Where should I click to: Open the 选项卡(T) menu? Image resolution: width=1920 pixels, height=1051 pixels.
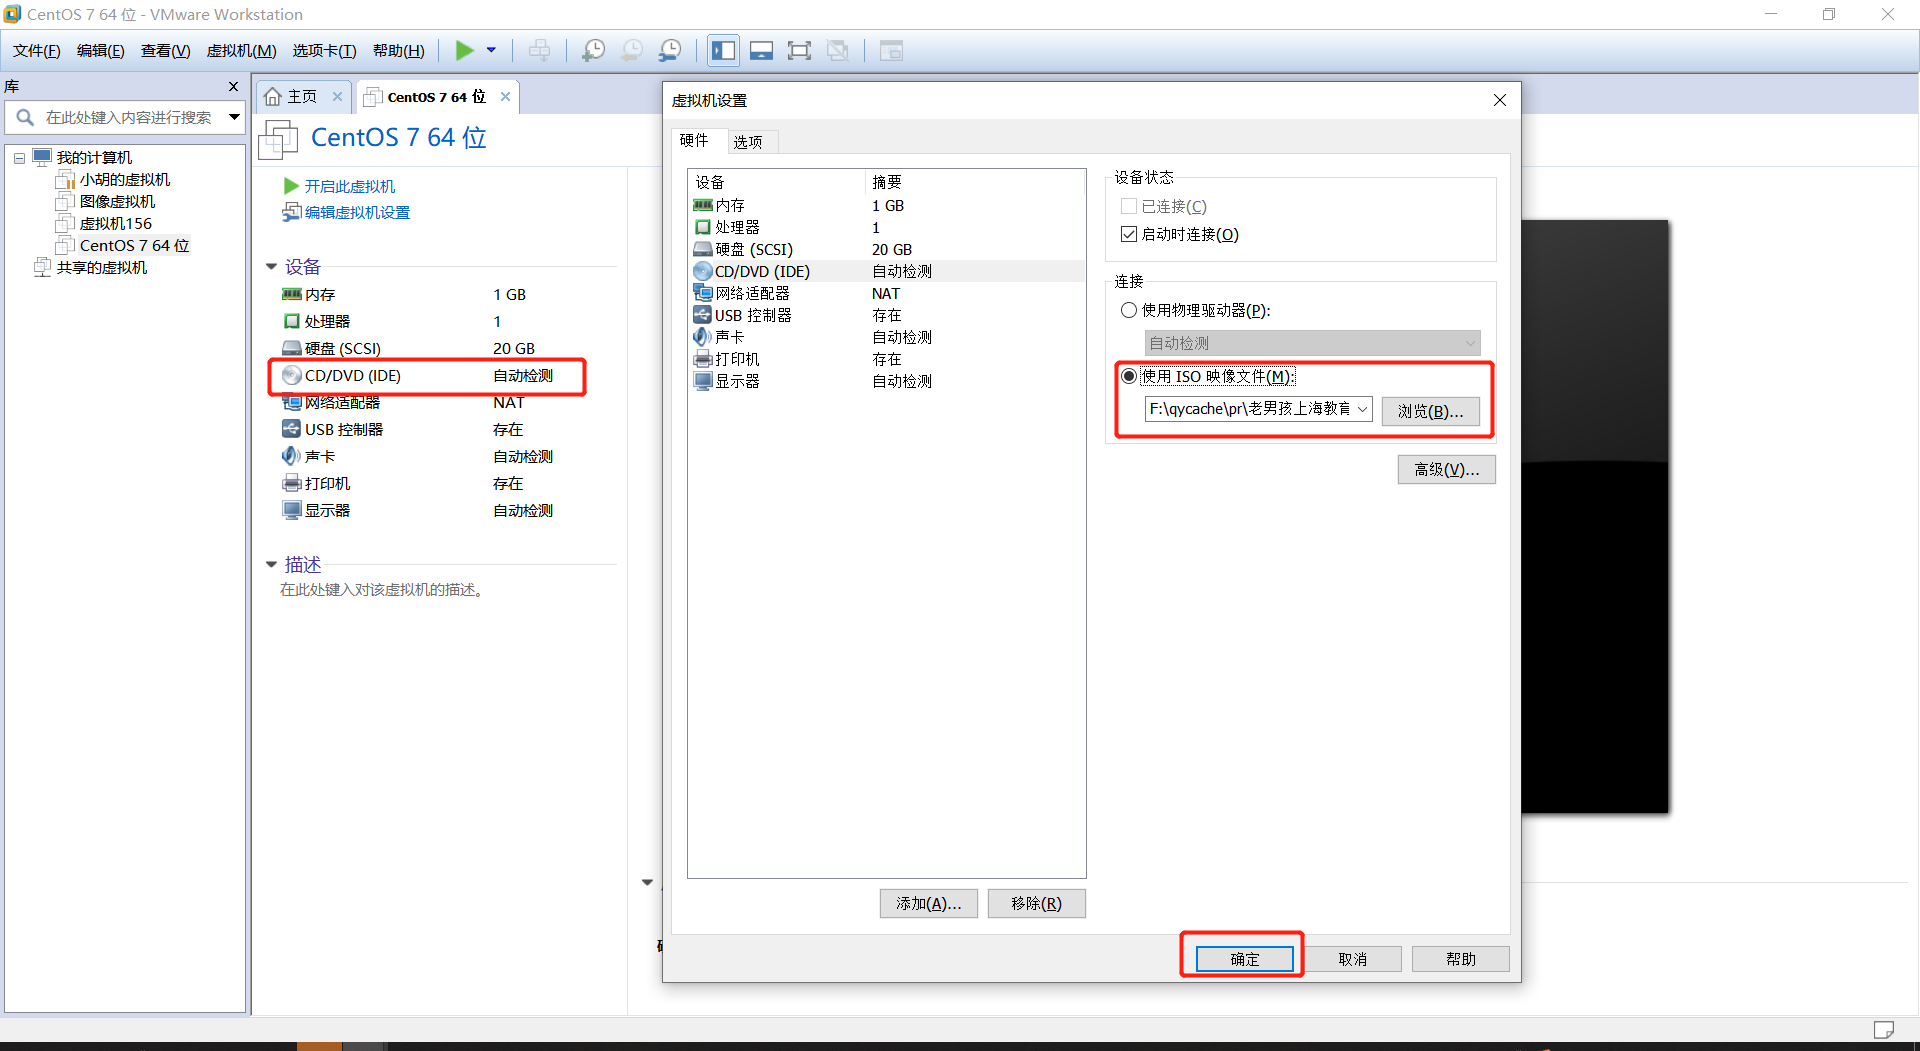[324, 51]
